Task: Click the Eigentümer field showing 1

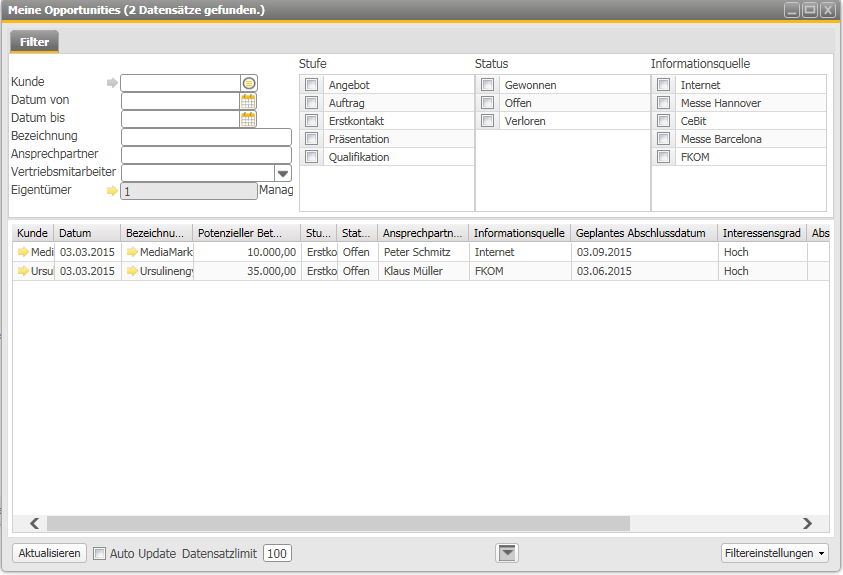Action: tap(189, 191)
